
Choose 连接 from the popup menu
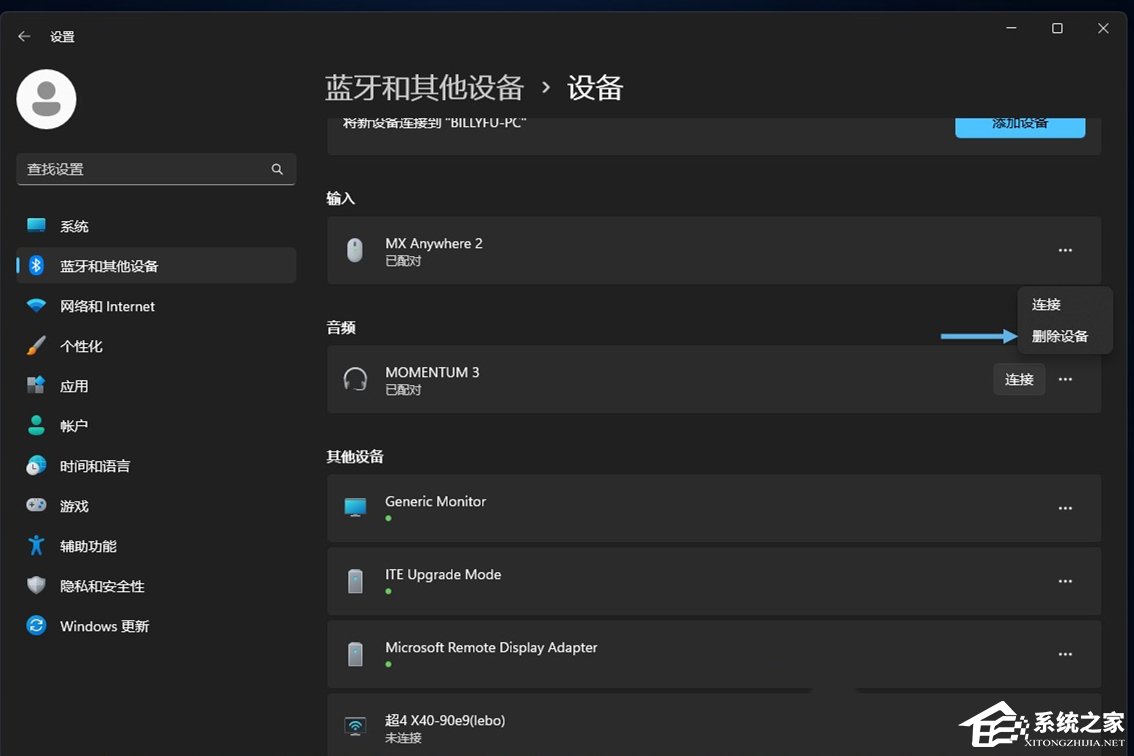tap(1046, 305)
